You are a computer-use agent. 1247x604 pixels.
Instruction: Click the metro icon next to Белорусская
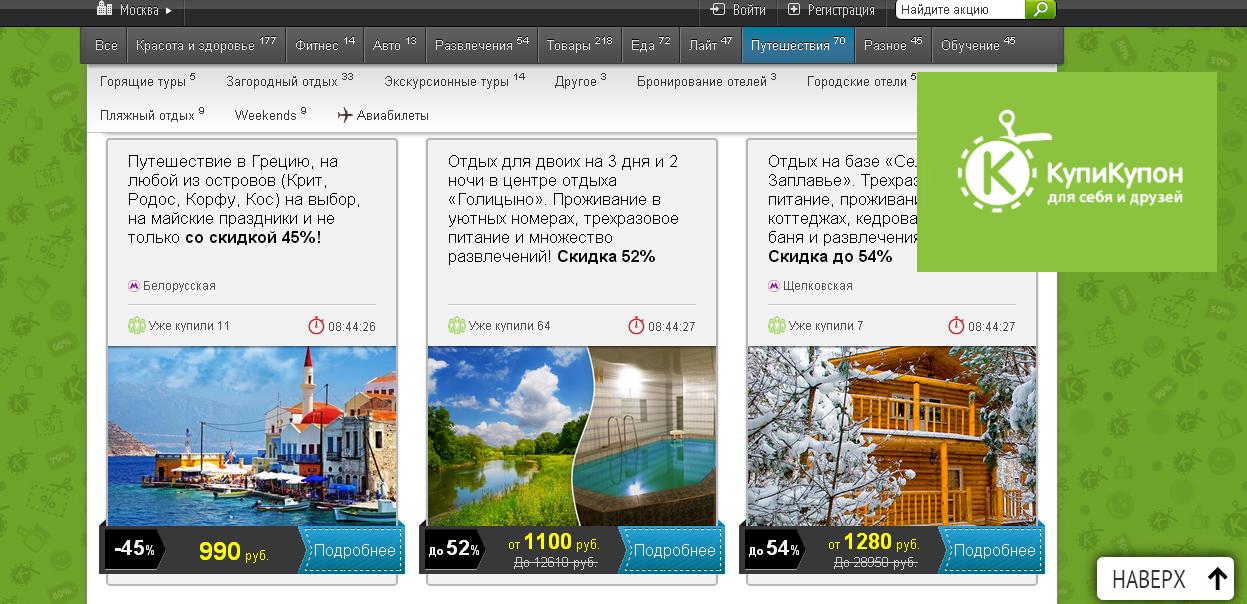[134, 286]
